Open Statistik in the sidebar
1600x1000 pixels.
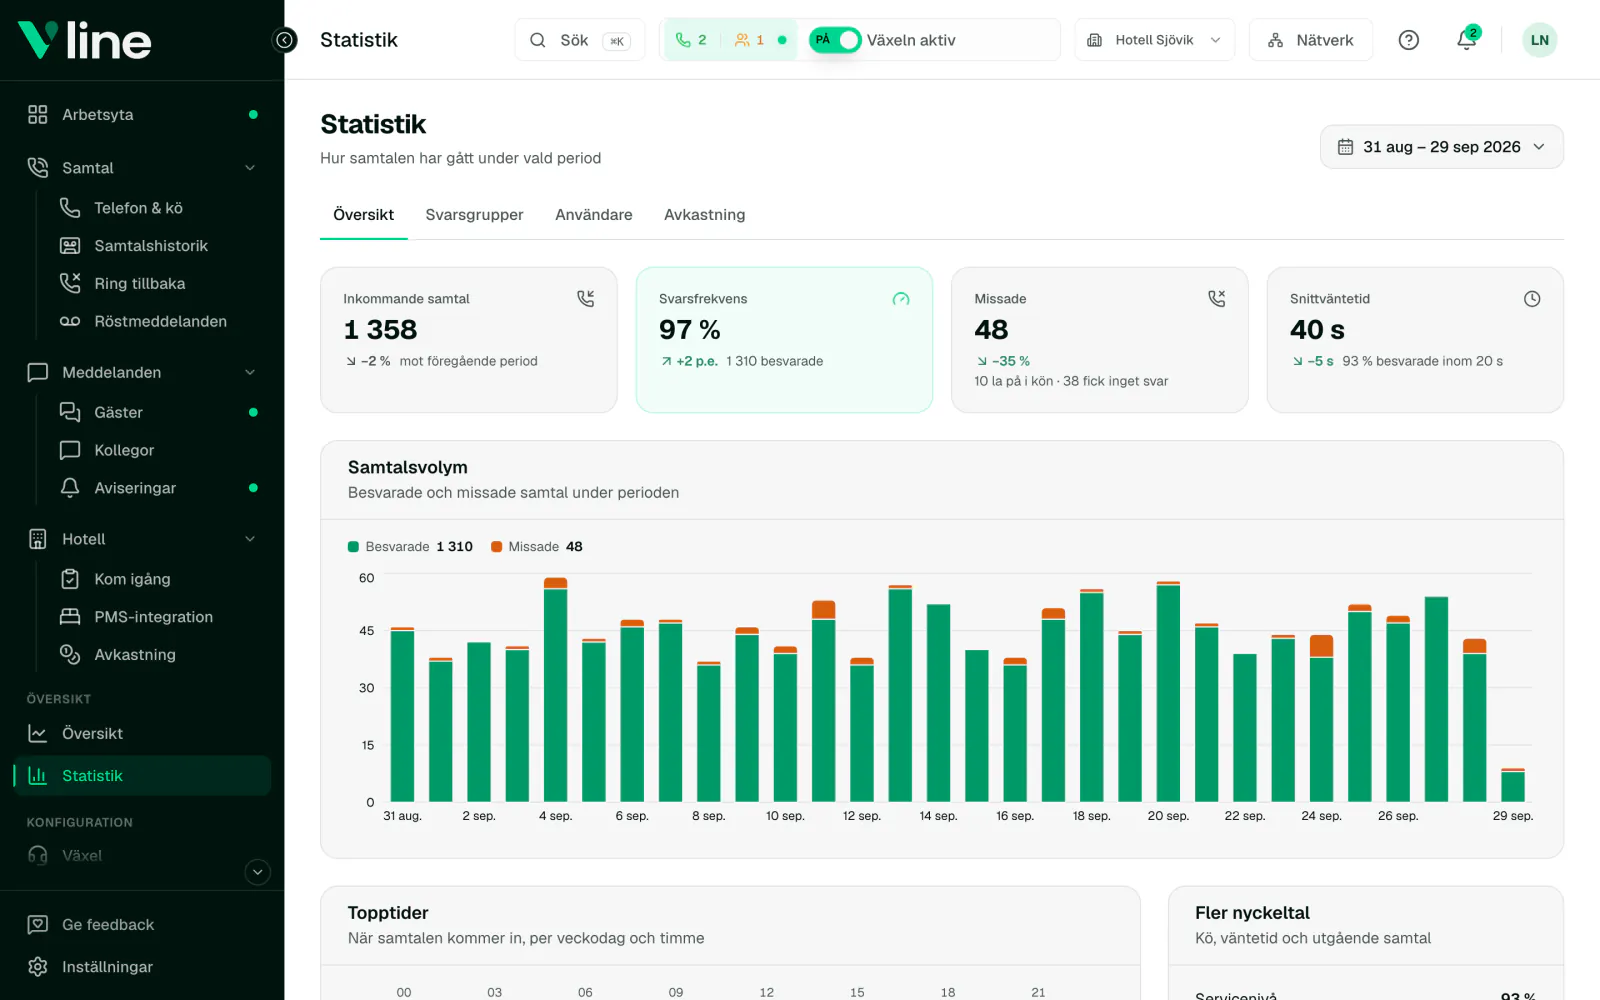coord(142,775)
